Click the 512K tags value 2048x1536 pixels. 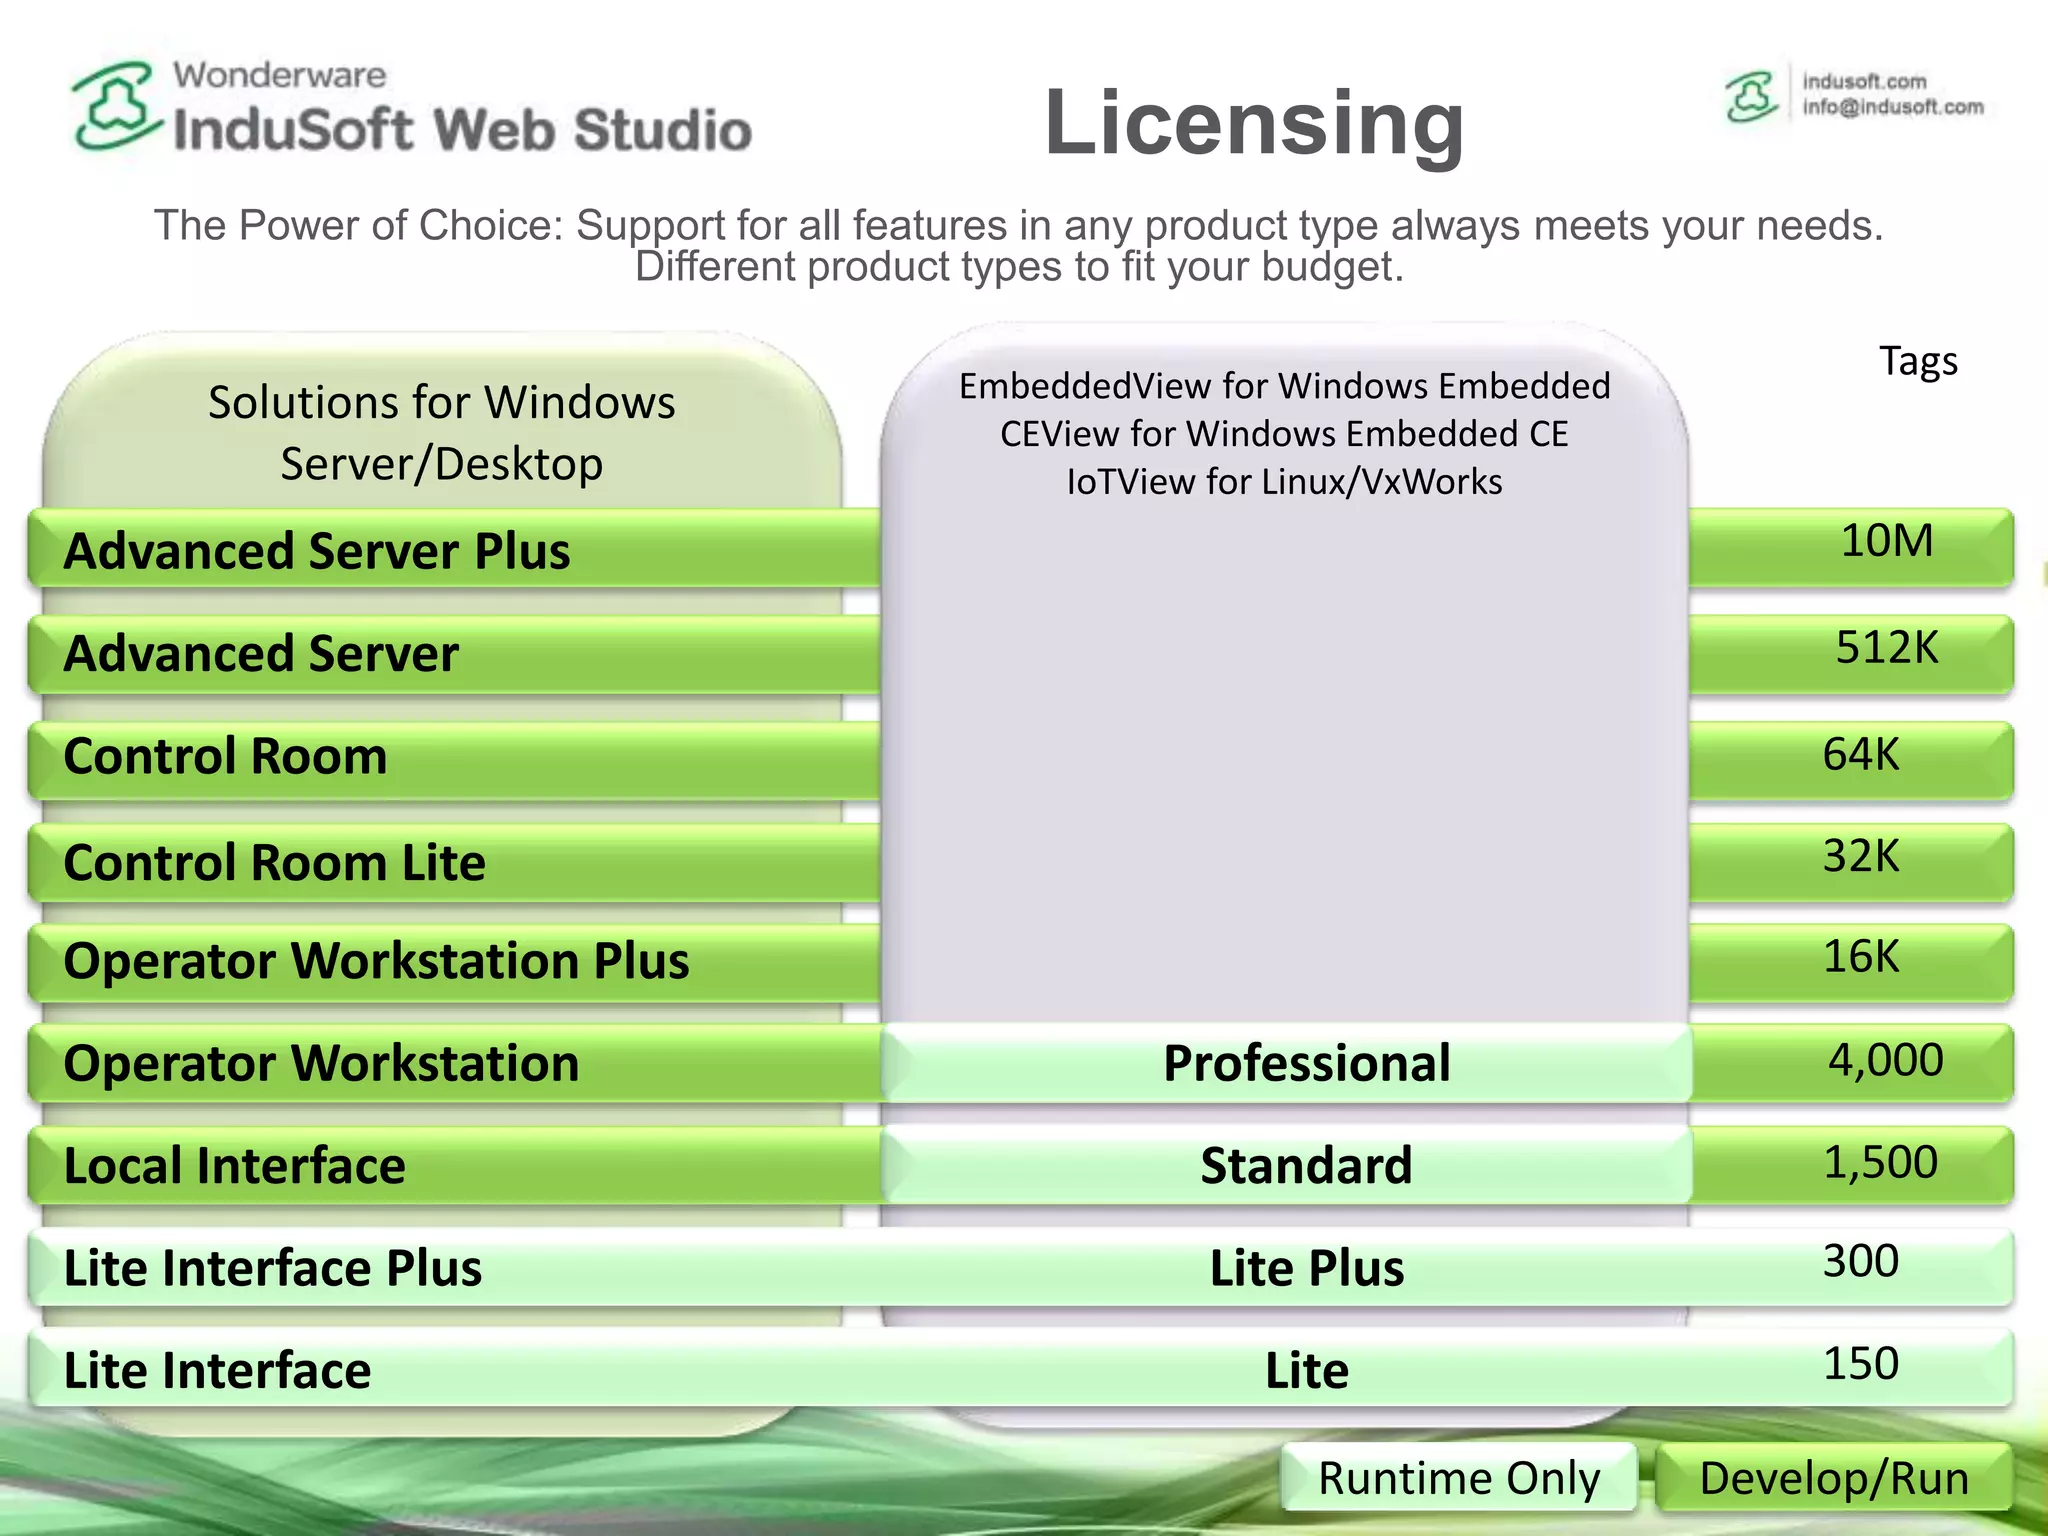coord(1887,648)
